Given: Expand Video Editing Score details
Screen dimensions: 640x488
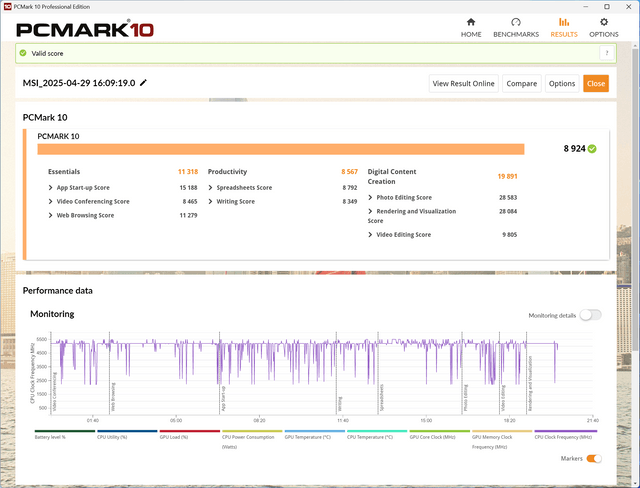Looking at the screenshot, I should pos(370,235).
